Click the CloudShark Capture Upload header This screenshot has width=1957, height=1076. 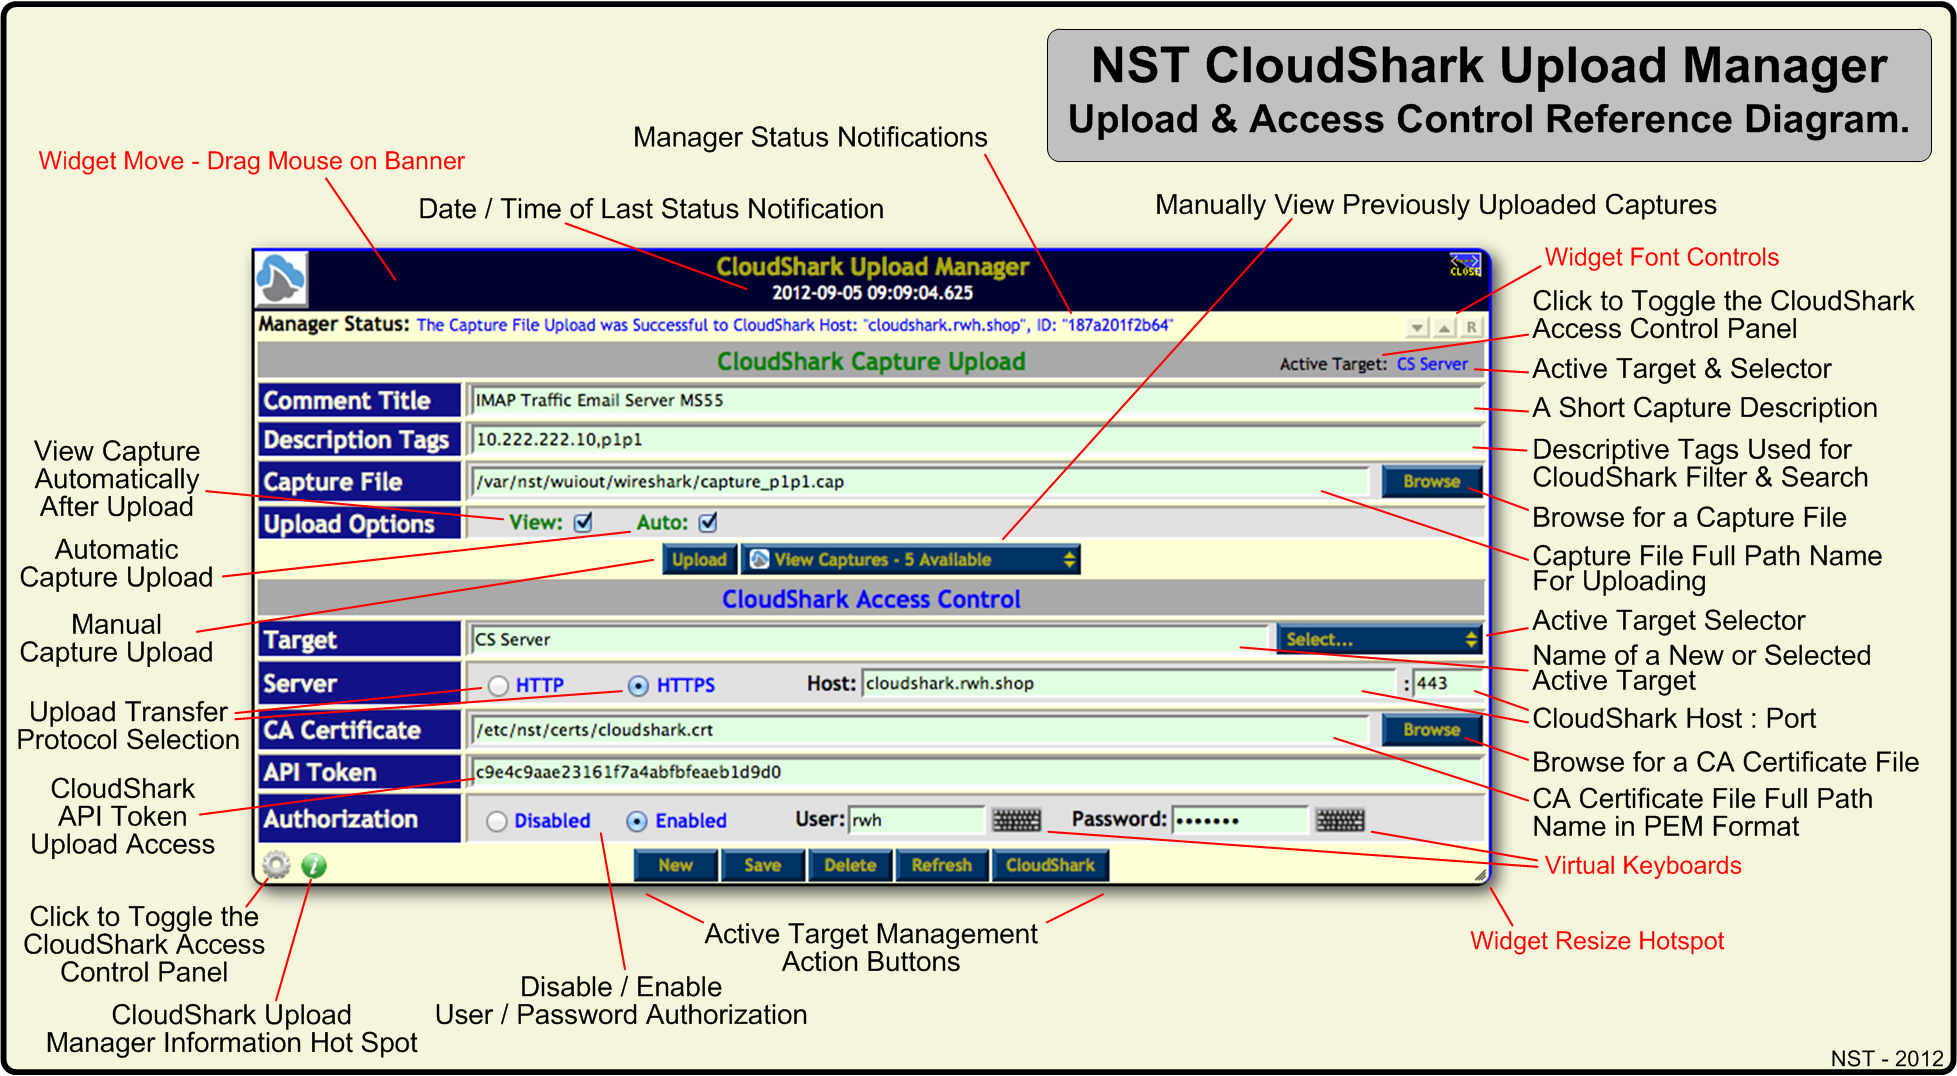(871, 361)
